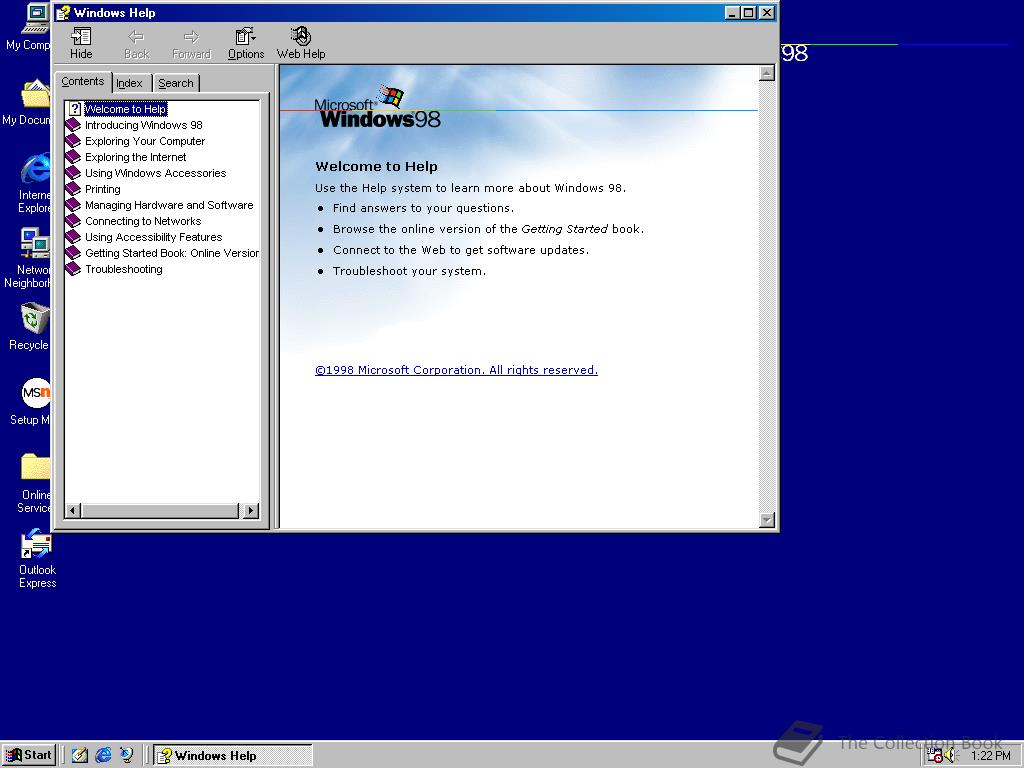Click the Task Scheduler tray icon

point(935,756)
